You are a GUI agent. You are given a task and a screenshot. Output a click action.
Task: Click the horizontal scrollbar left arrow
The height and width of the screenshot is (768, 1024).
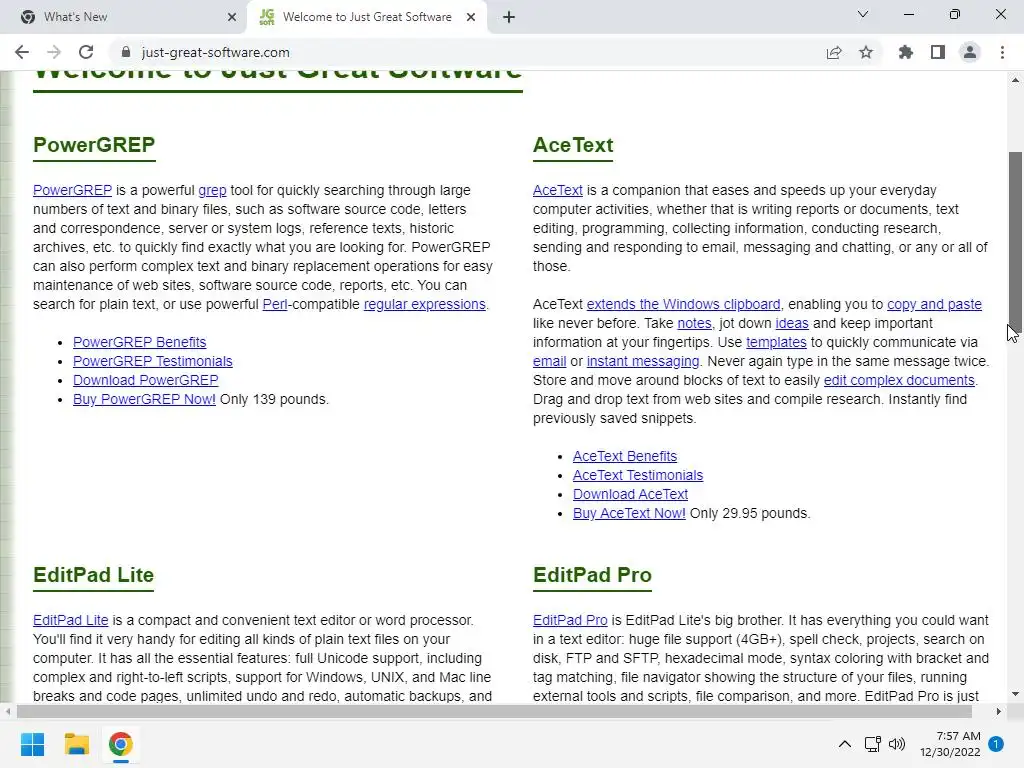point(7,712)
